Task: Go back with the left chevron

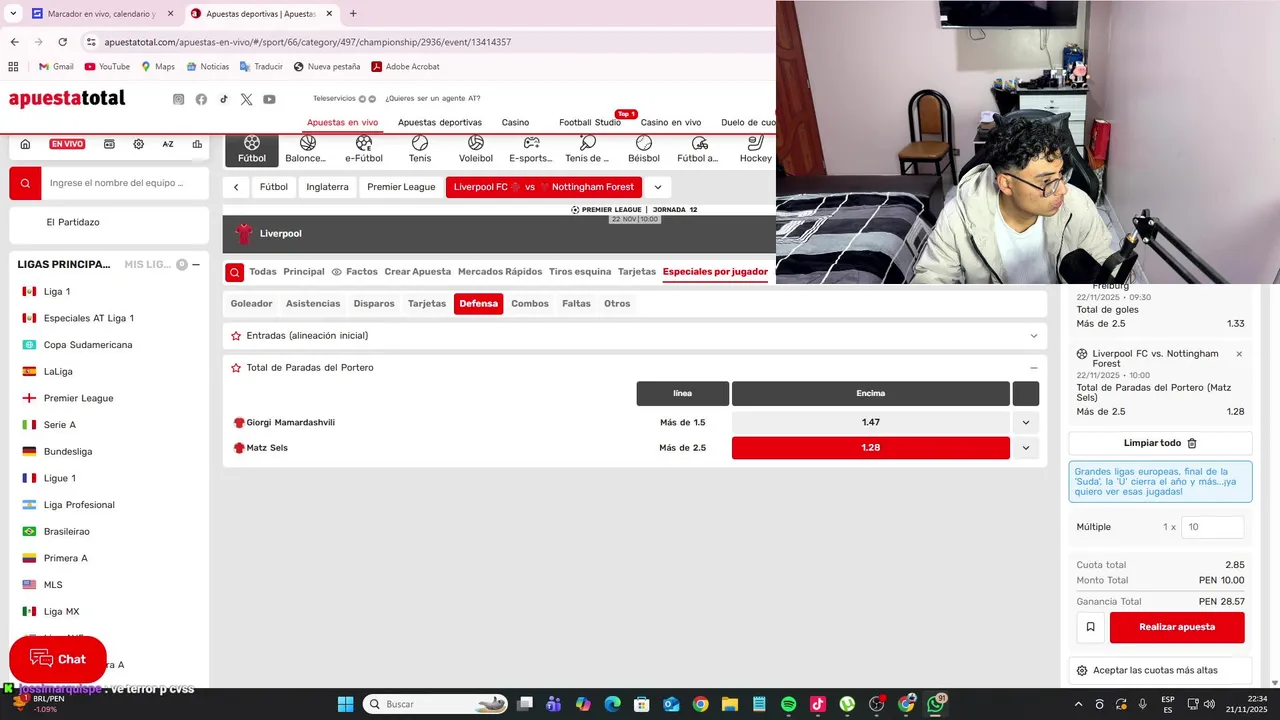Action: click(x=236, y=187)
